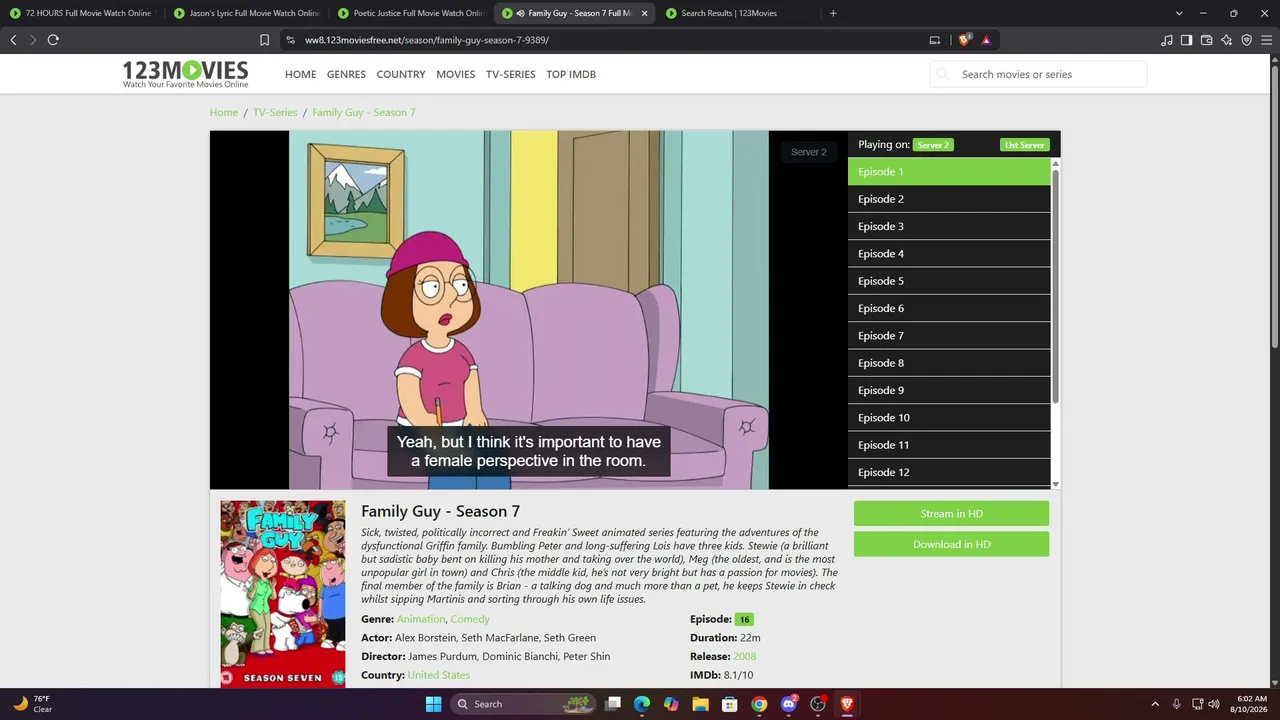Open the List Server dropdown button
Screen dimensions: 1280x720
pos(1024,145)
